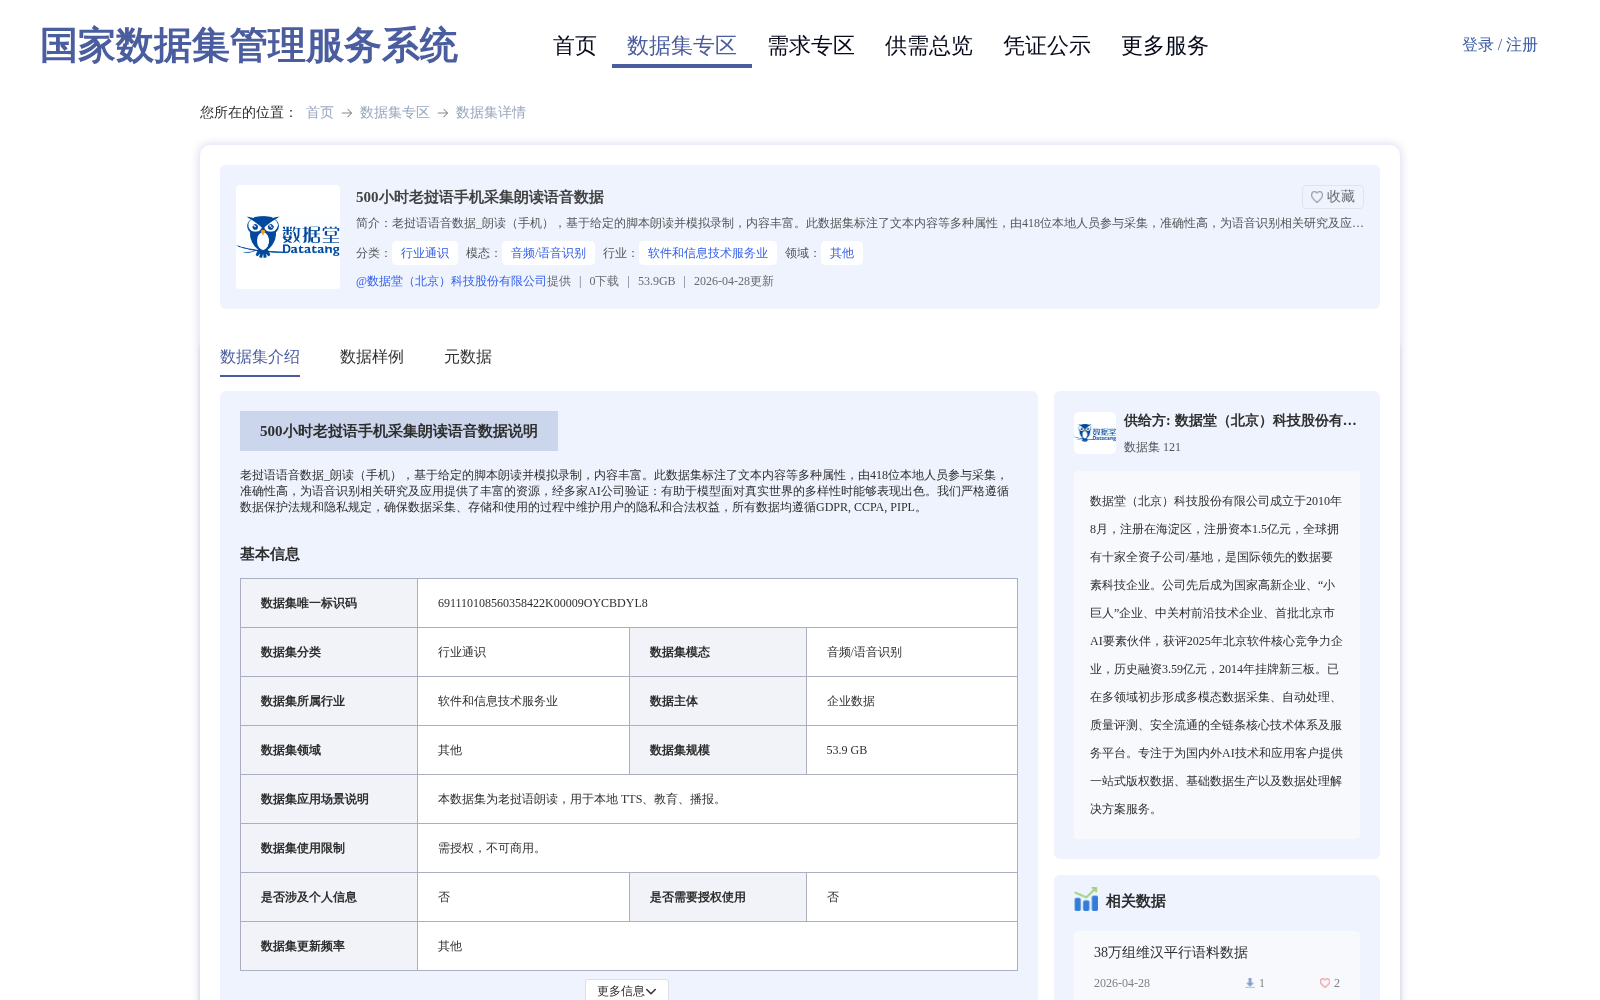Click the 数据集详情 breadcrumb item
The image size is (1600, 1000).
coord(491,113)
